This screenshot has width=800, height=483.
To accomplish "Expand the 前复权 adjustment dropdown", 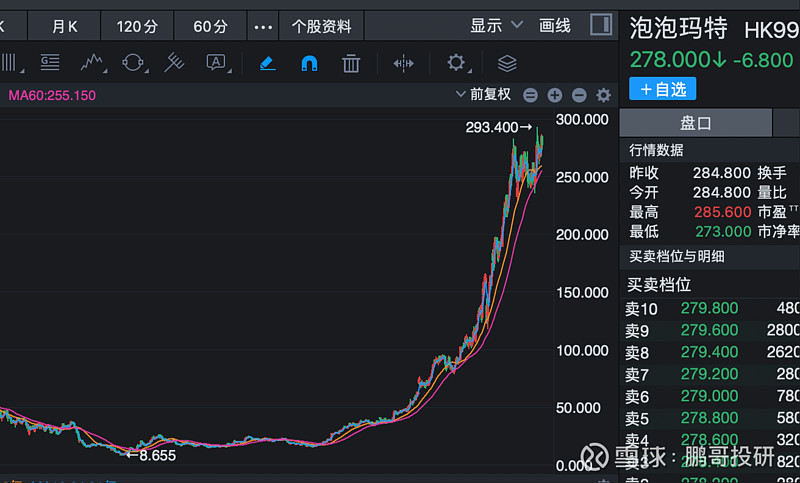I will point(483,94).
